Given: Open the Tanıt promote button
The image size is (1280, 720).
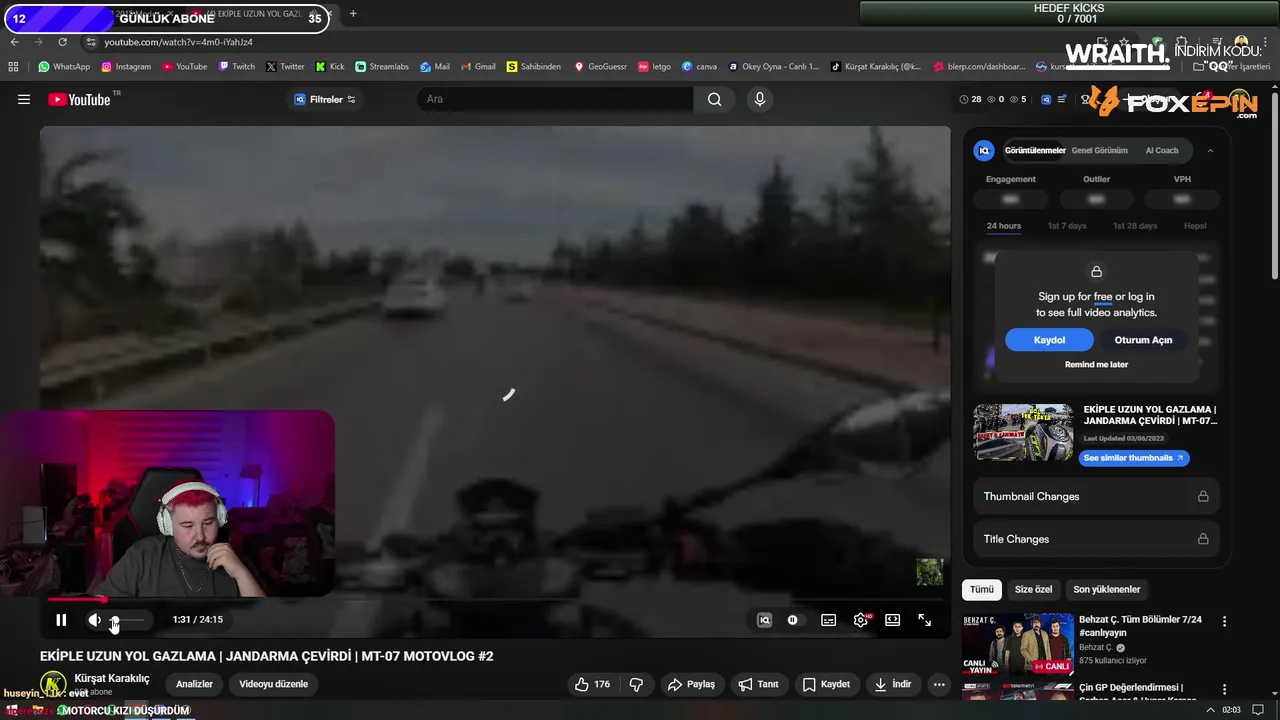Looking at the screenshot, I should click(x=758, y=684).
